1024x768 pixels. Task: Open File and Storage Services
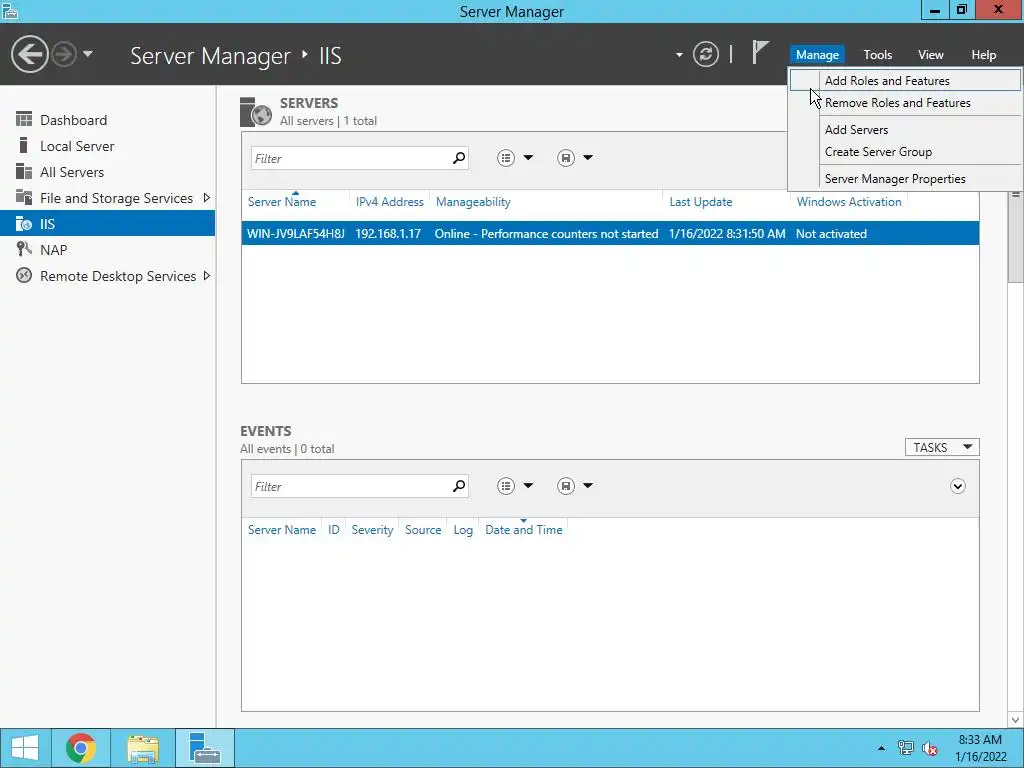tap(108, 198)
